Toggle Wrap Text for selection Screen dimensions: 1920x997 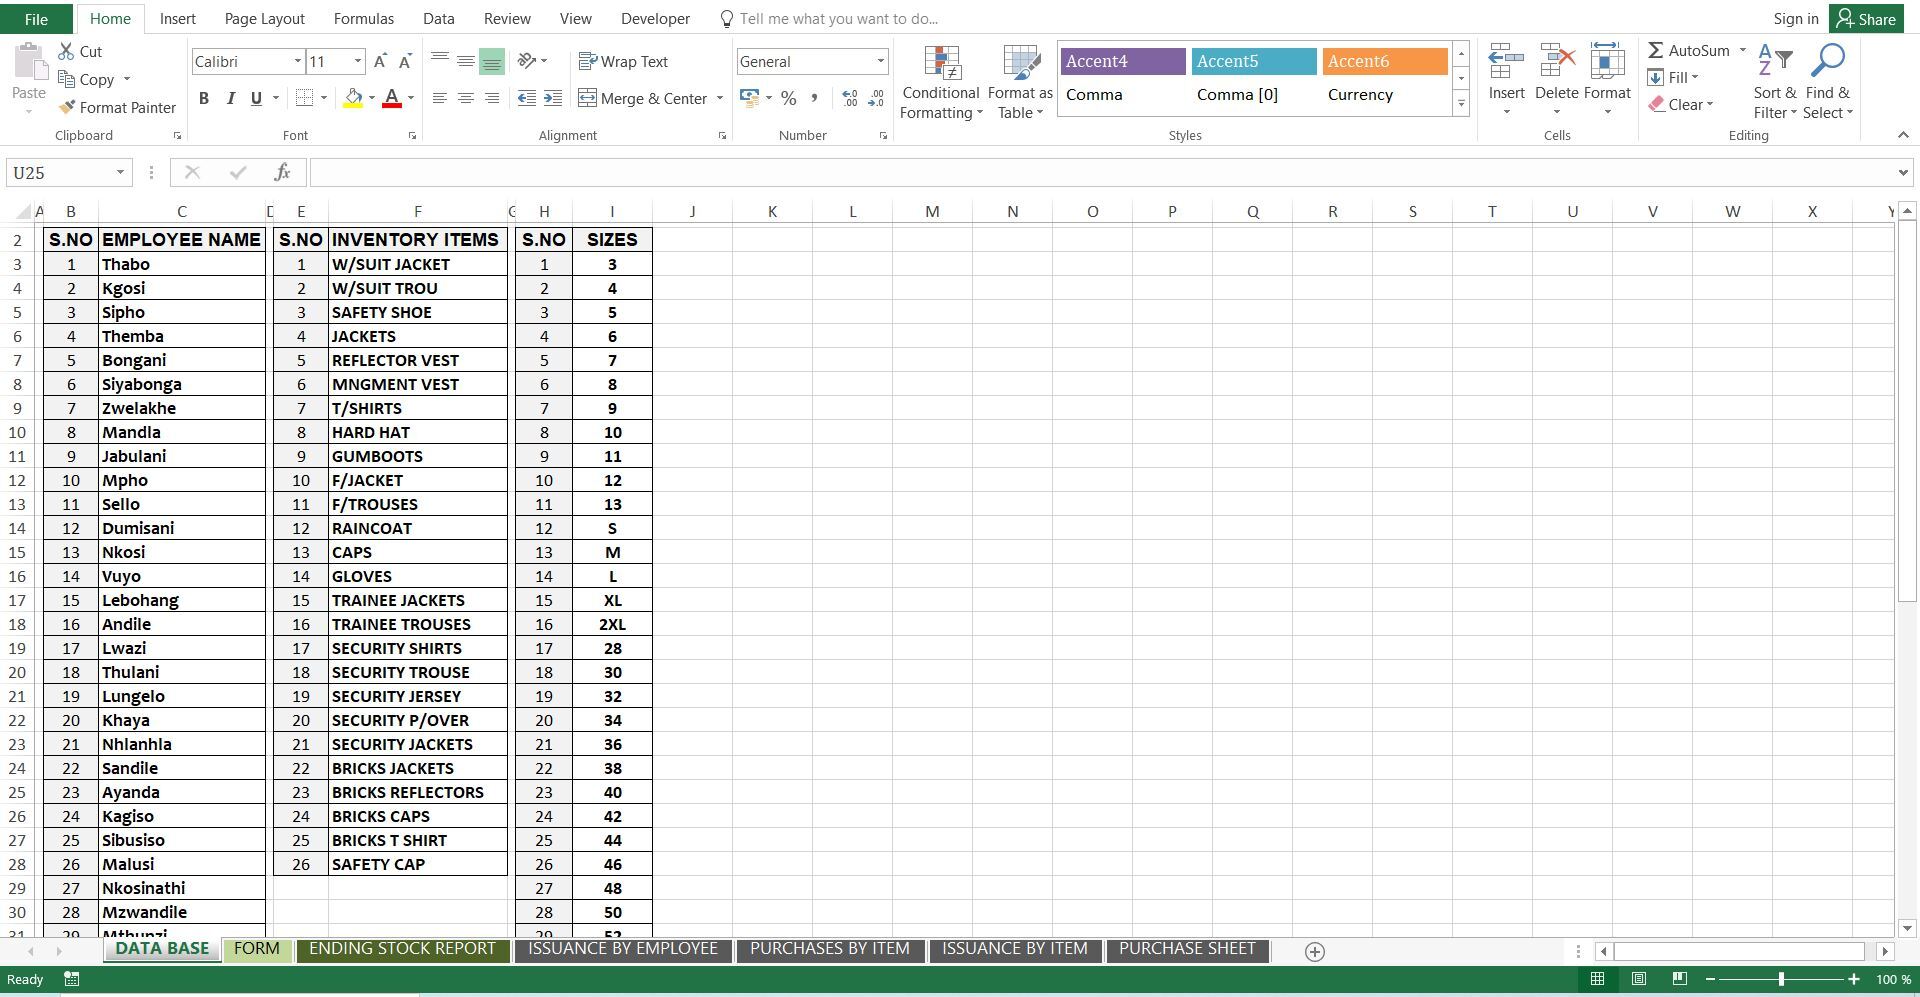pos(623,61)
